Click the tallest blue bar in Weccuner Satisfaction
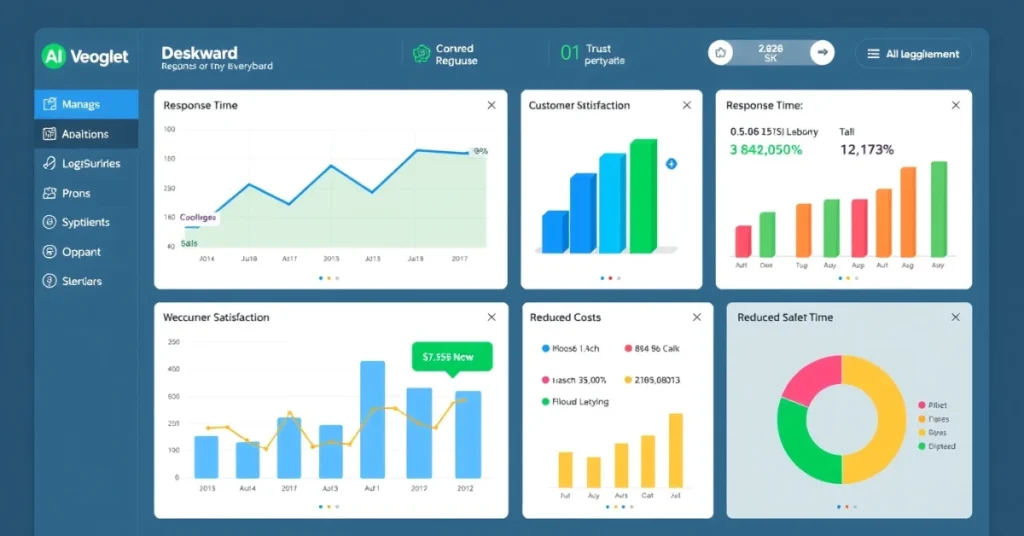This screenshot has height=536, width=1024. pyautogui.click(x=372, y=418)
